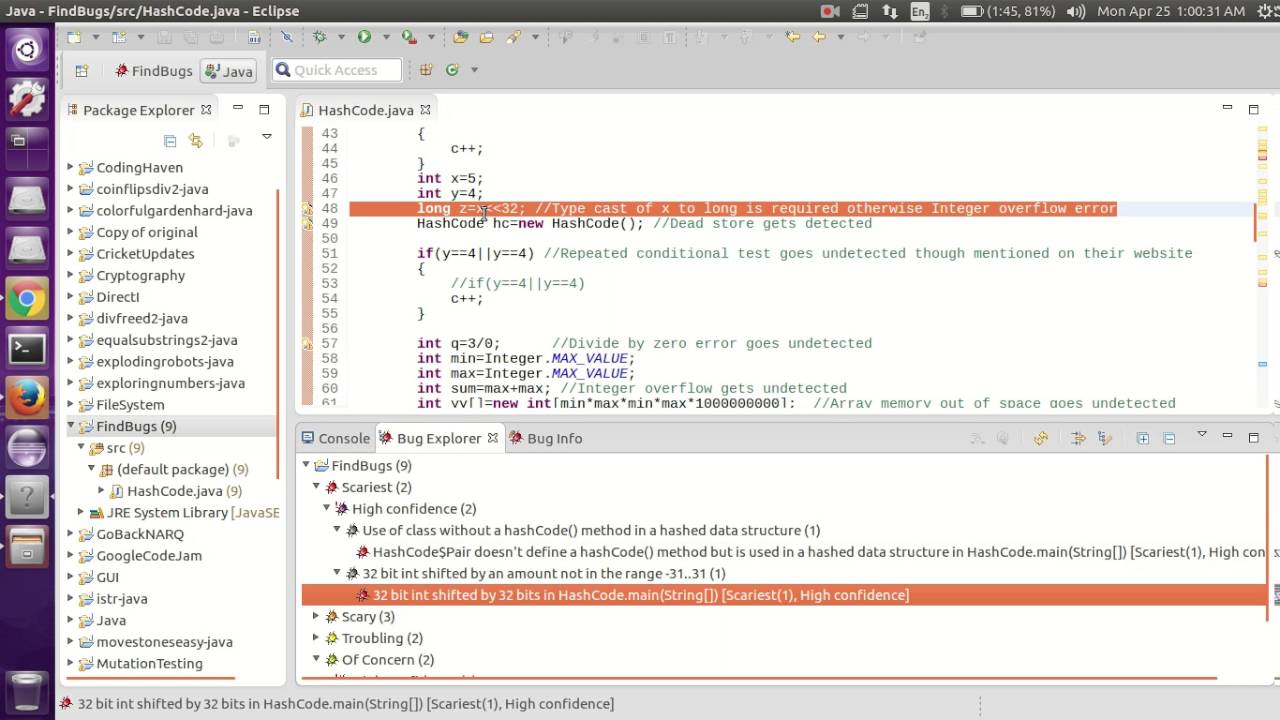Viewport: 1280px width, 720px height.
Task: Close the HashCode.java editor tab
Action: (x=425, y=110)
